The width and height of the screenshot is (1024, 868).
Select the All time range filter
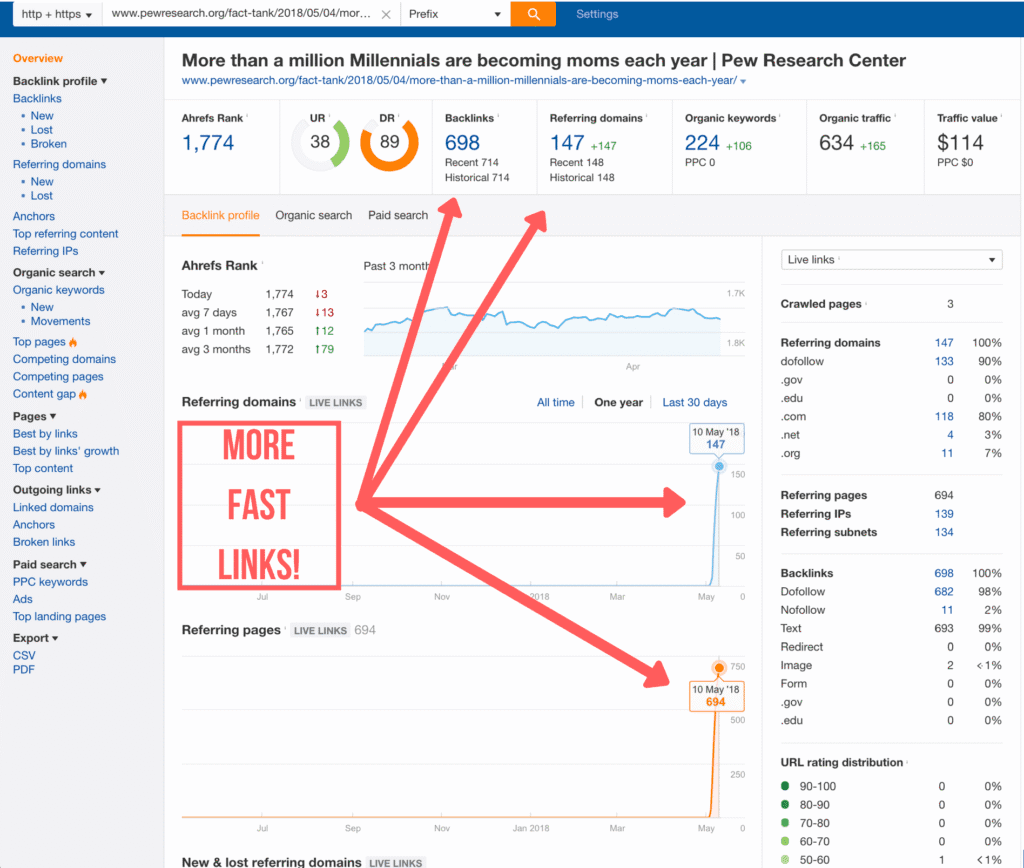pyautogui.click(x=555, y=401)
